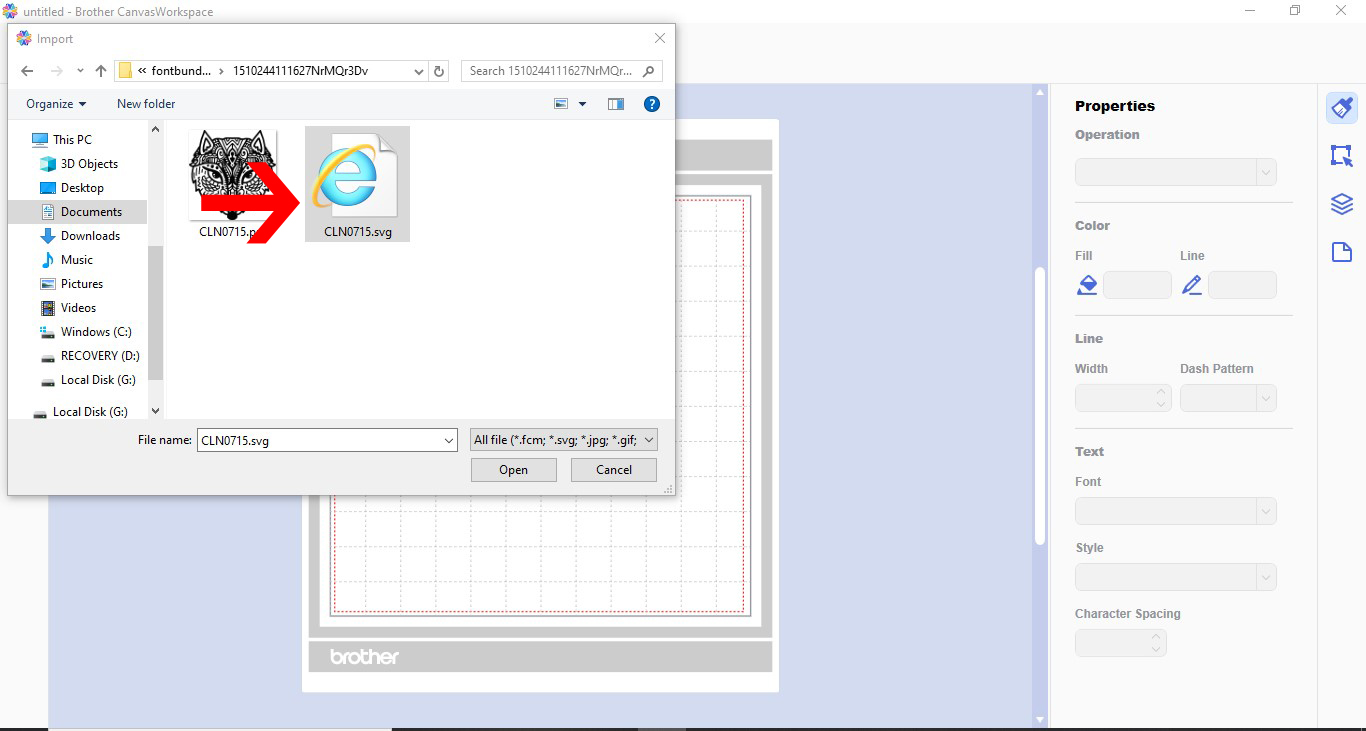The height and width of the screenshot is (731, 1366).
Task: Select This PC in navigation pane
Action: point(72,140)
